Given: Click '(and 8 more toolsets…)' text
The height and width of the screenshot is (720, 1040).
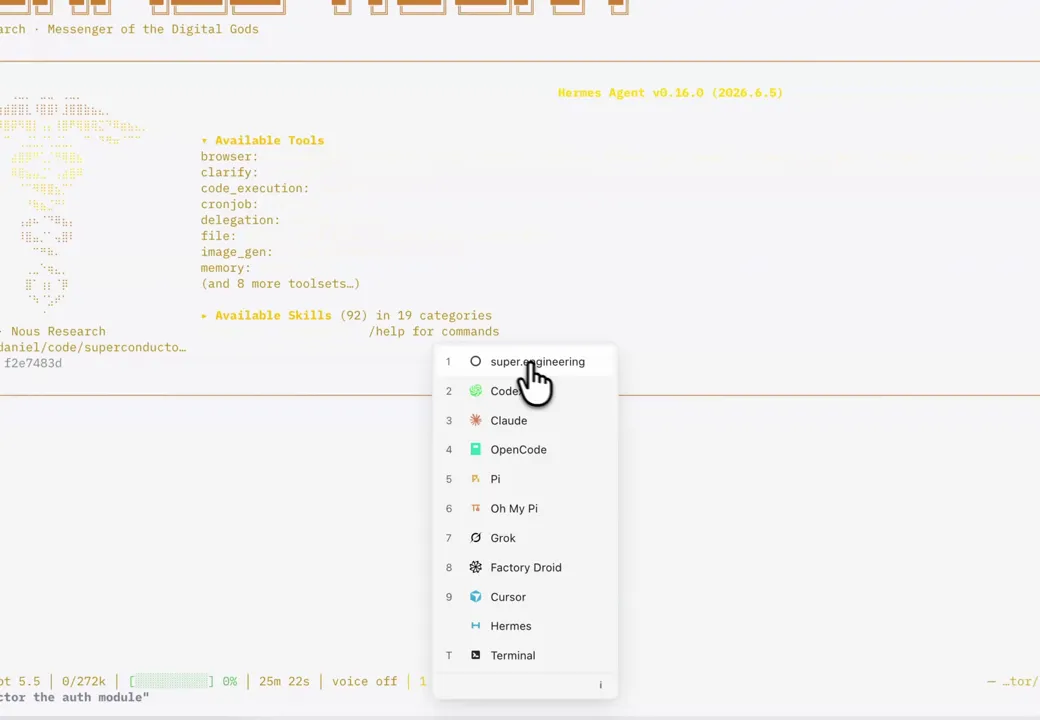Looking at the screenshot, I should (281, 284).
